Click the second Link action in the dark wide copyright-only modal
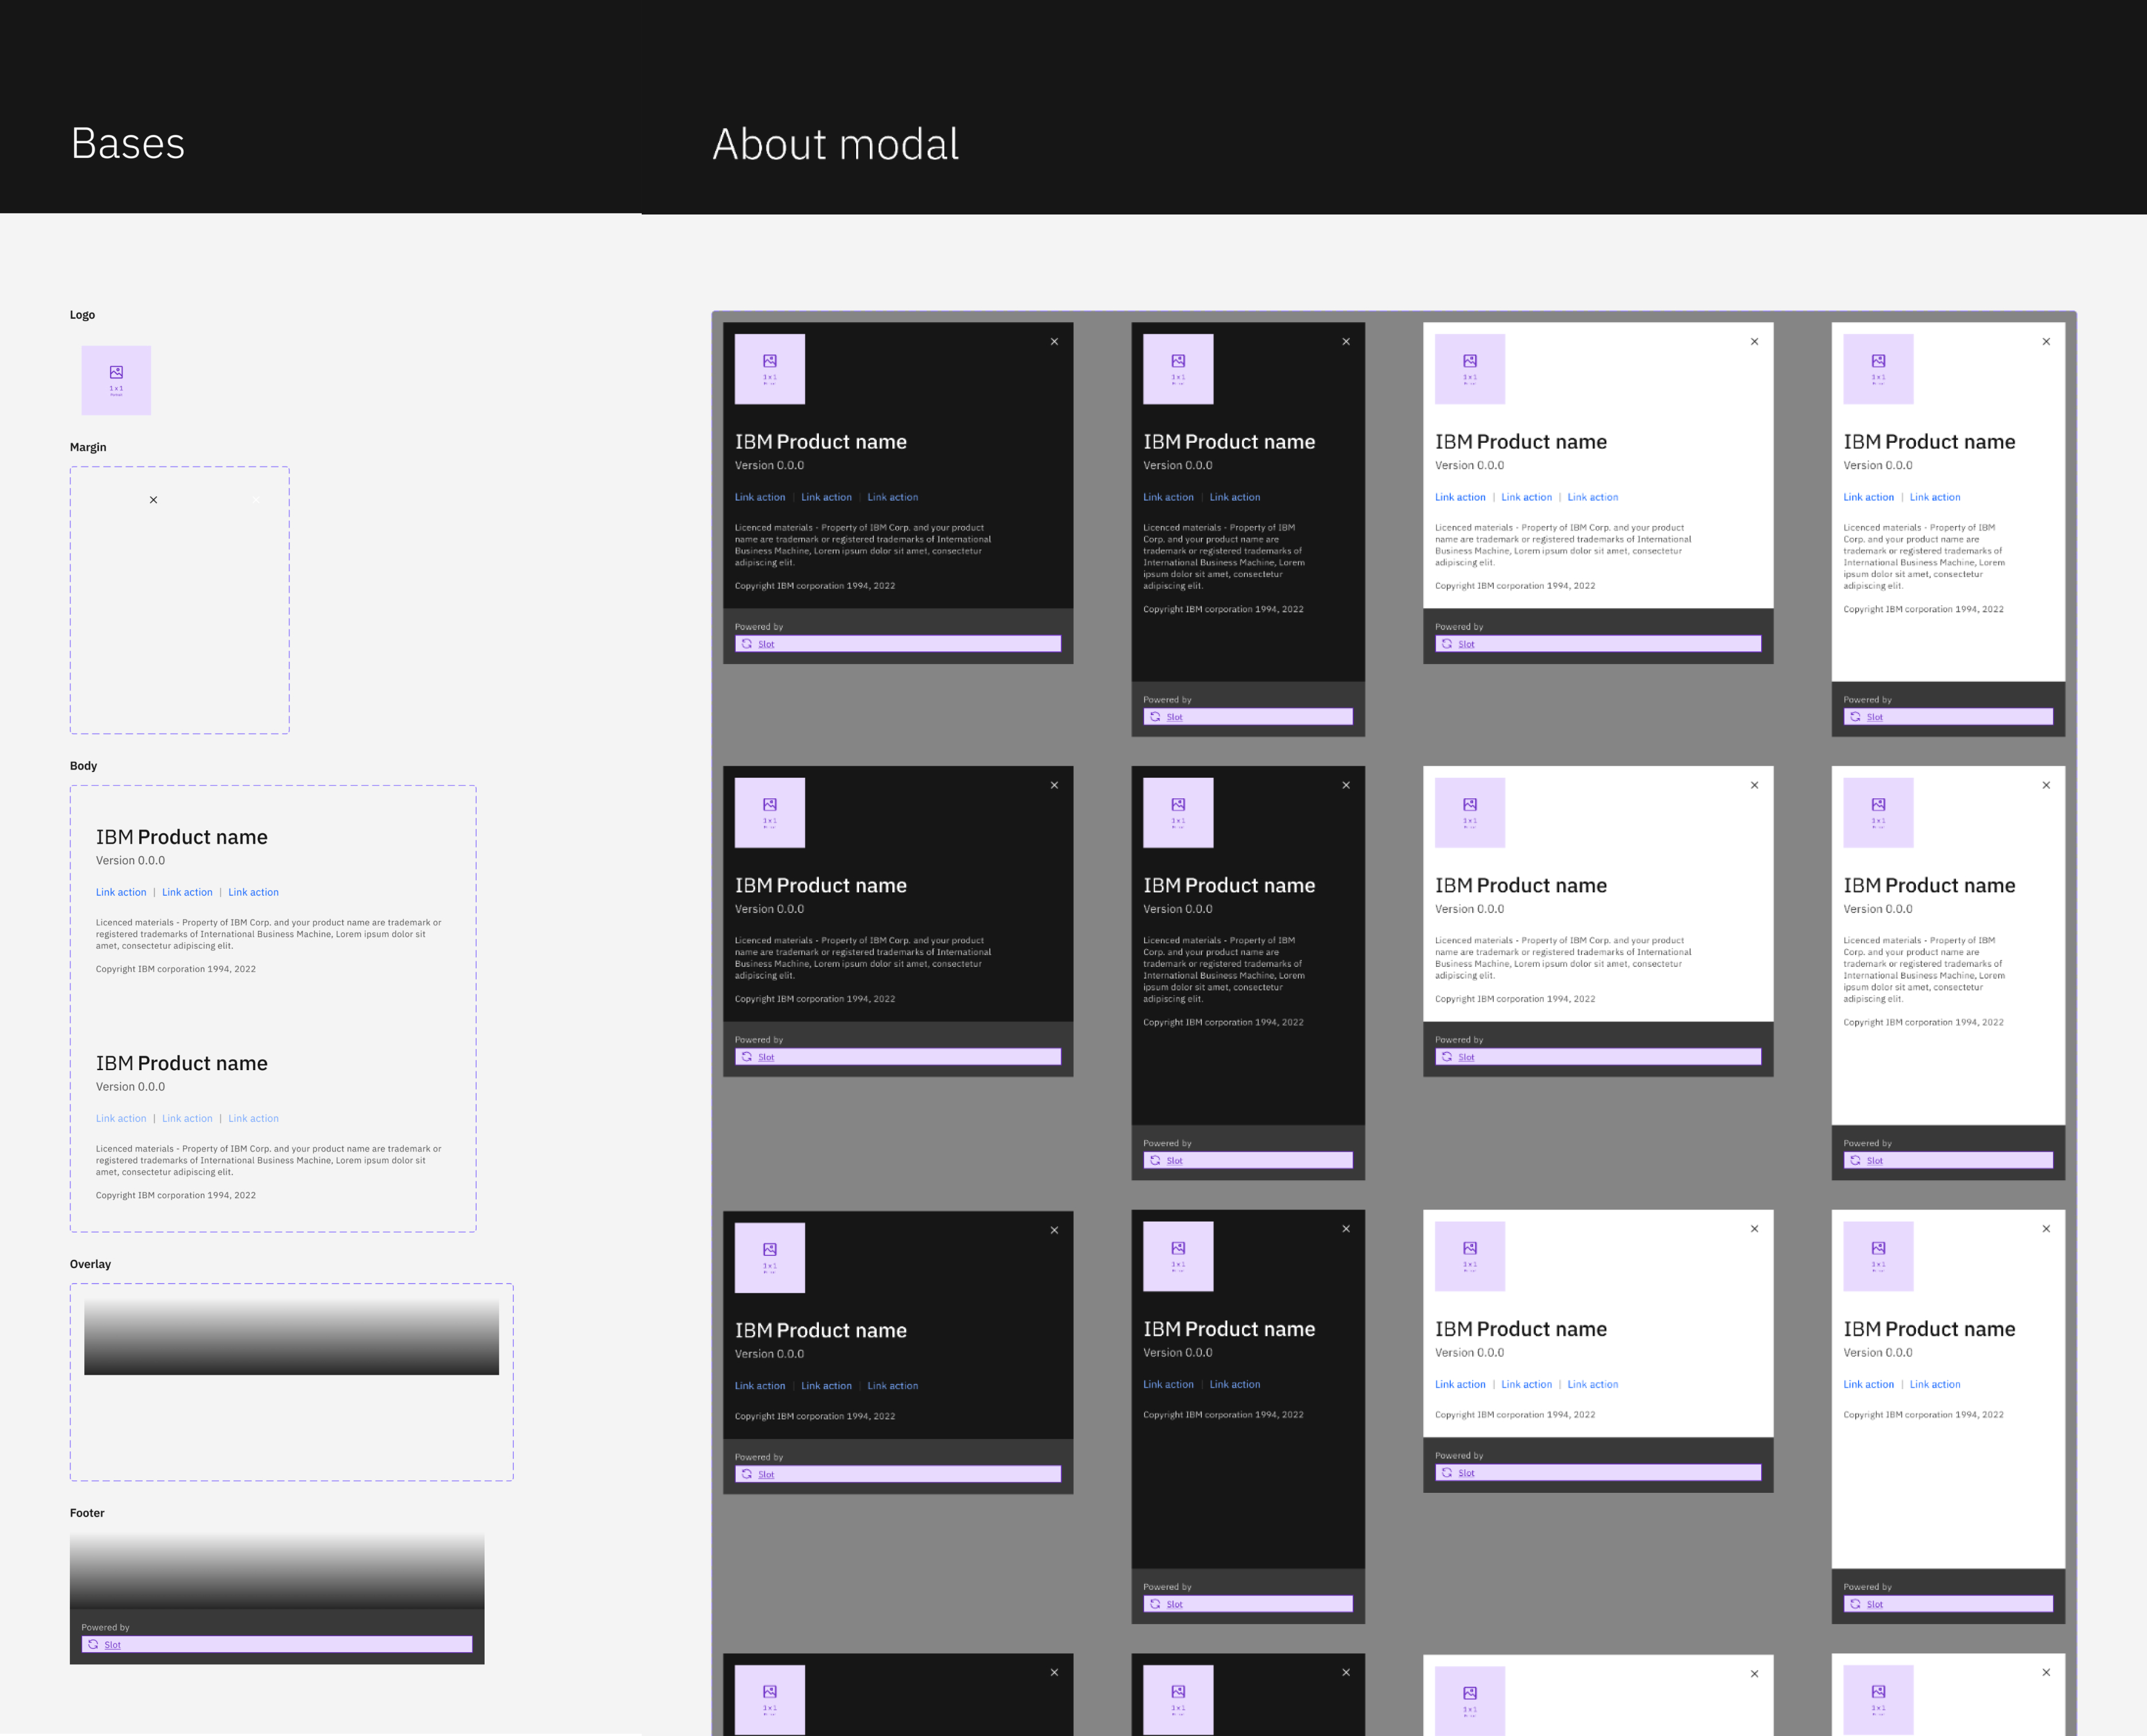 [826, 1386]
